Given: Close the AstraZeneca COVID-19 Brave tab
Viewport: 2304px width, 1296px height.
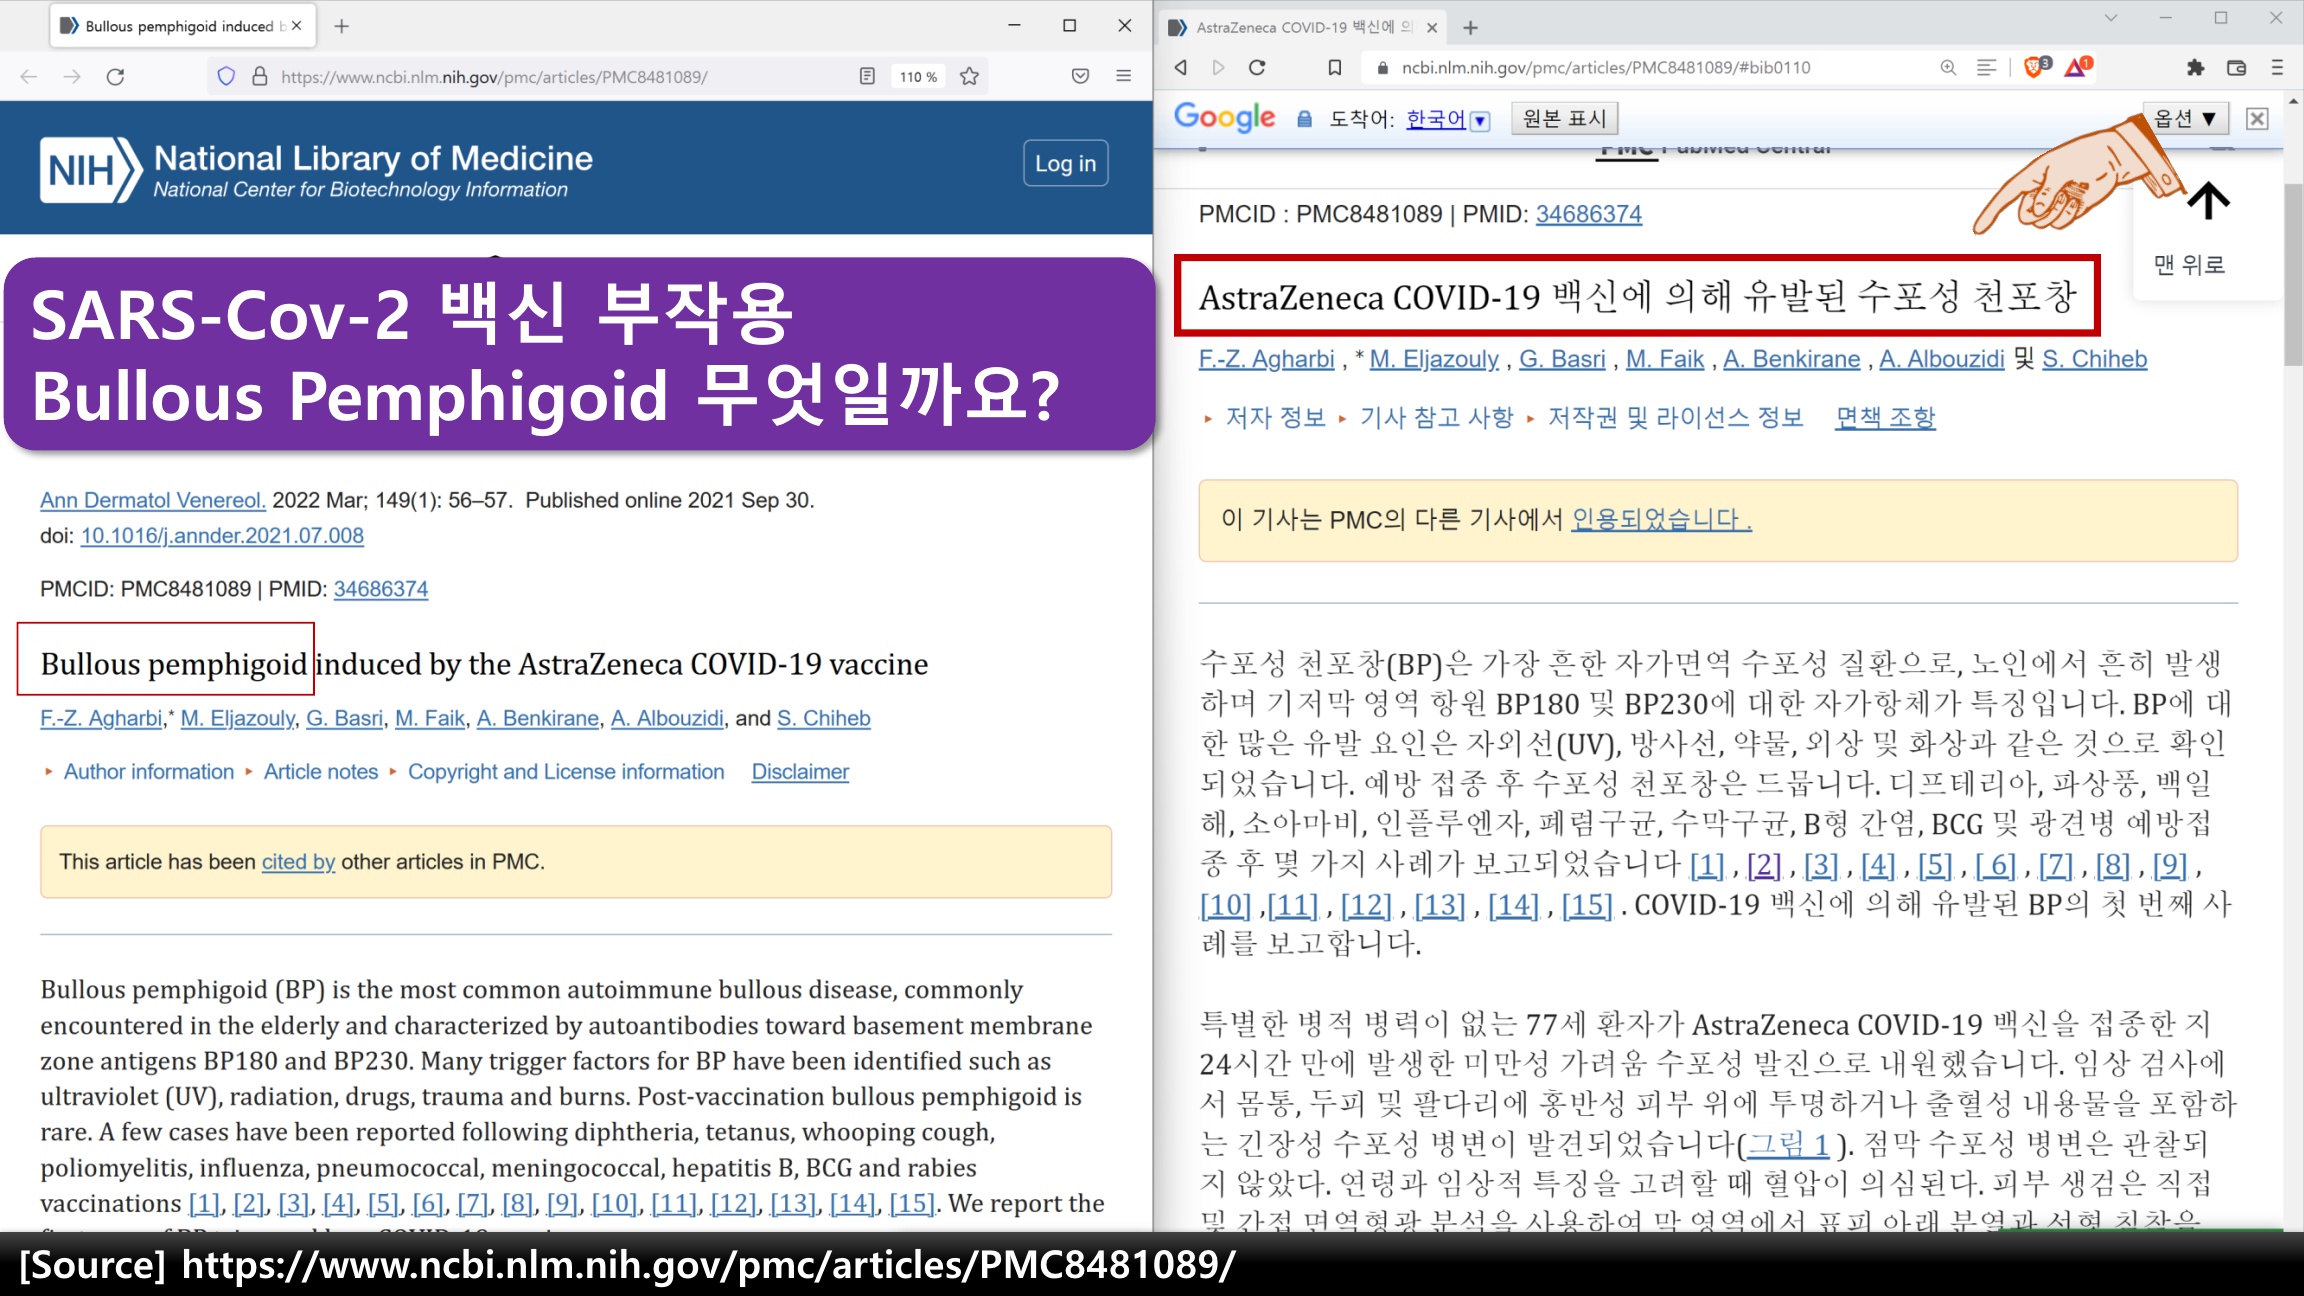Looking at the screenshot, I should (x=1432, y=28).
